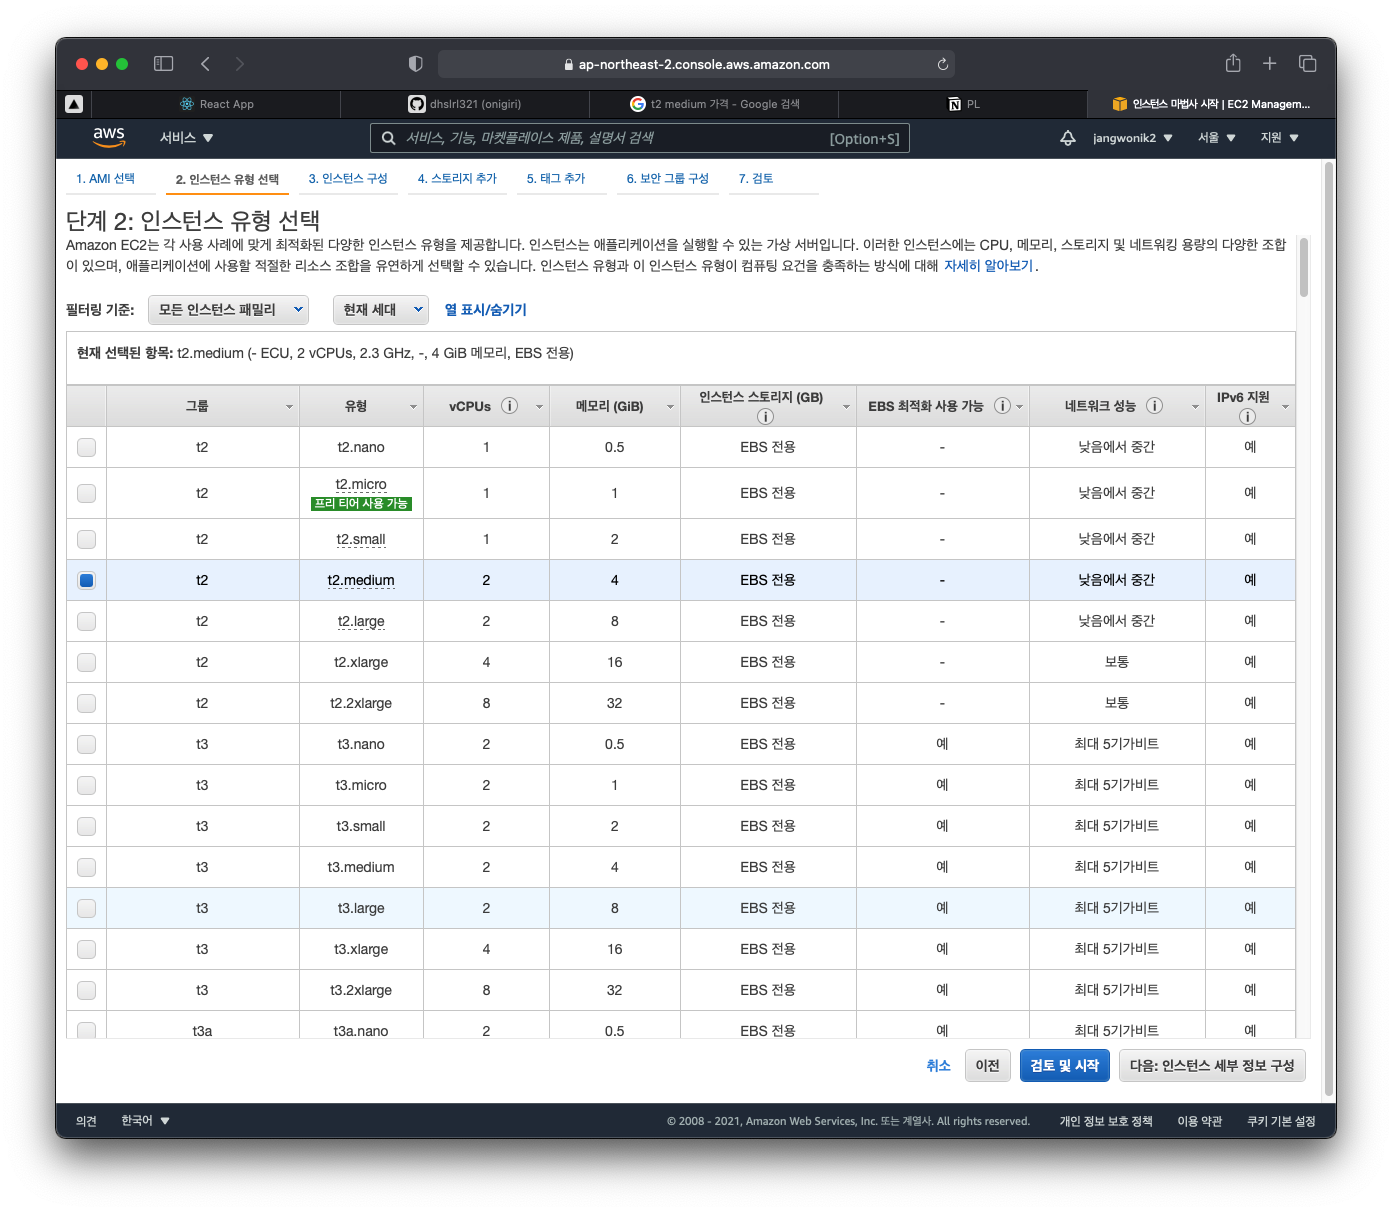Select the t2.nano instance checkbox
The height and width of the screenshot is (1212, 1392).
coord(87,447)
